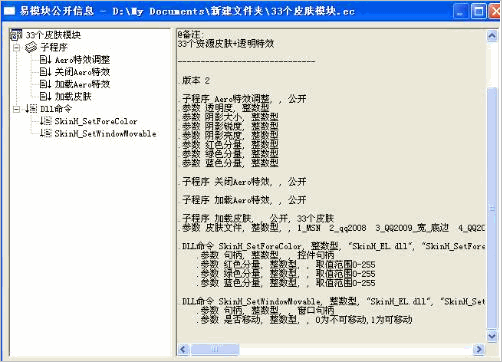The height and width of the screenshot is (362, 502).
Task: Click the 窗口句柄 parameter line
Action: coord(267,310)
